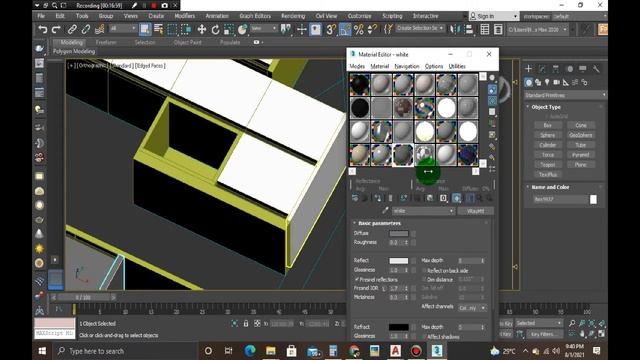
Task: Choose the Rectangular Selection Region tool
Action: pos(173,29)
